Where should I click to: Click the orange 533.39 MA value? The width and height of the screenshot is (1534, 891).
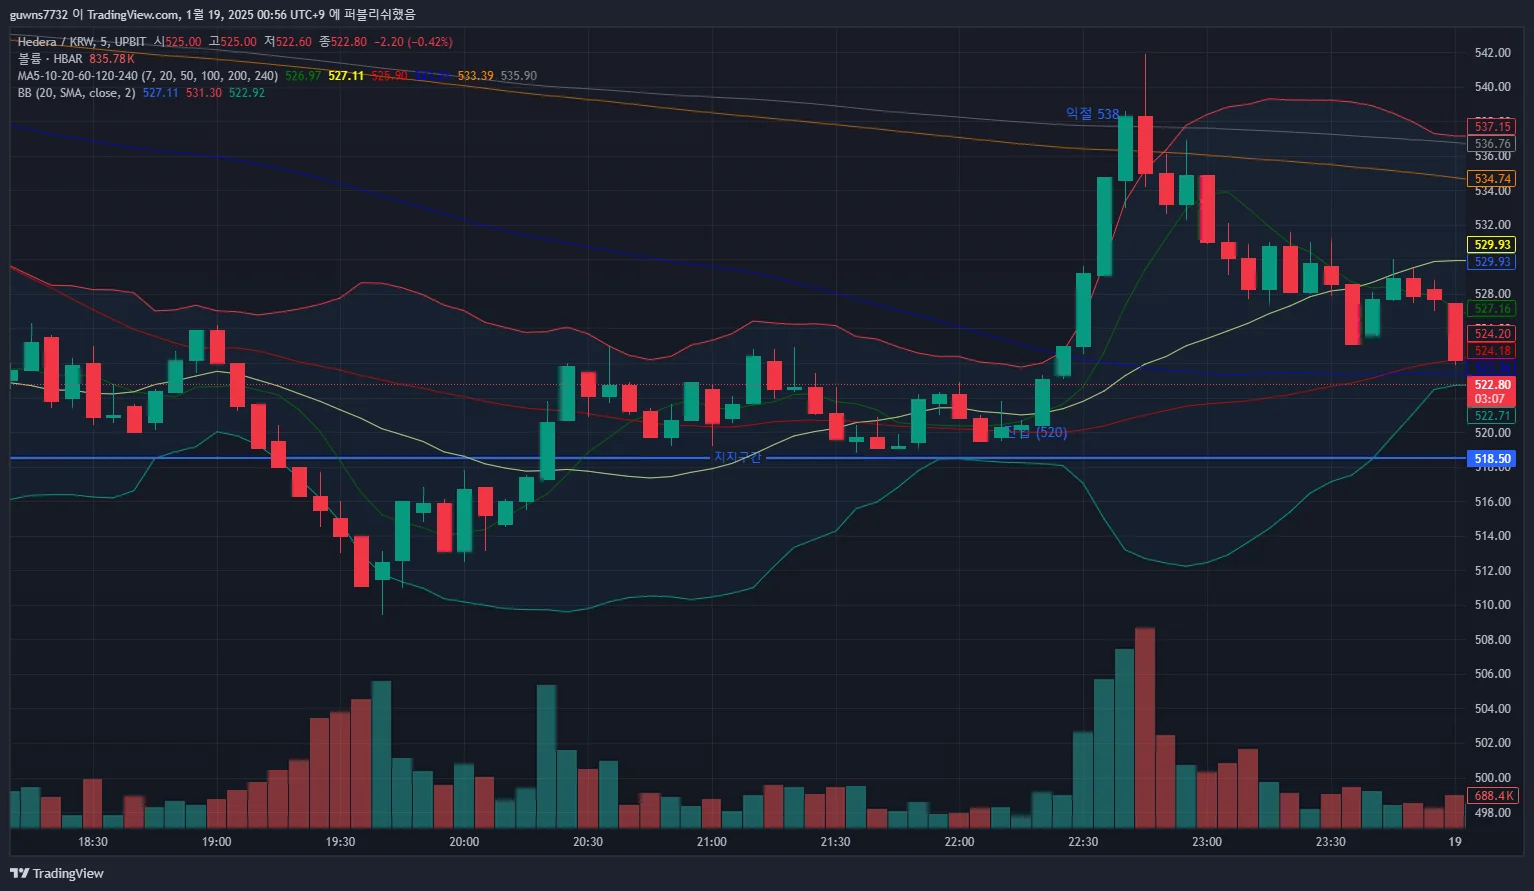475,76
